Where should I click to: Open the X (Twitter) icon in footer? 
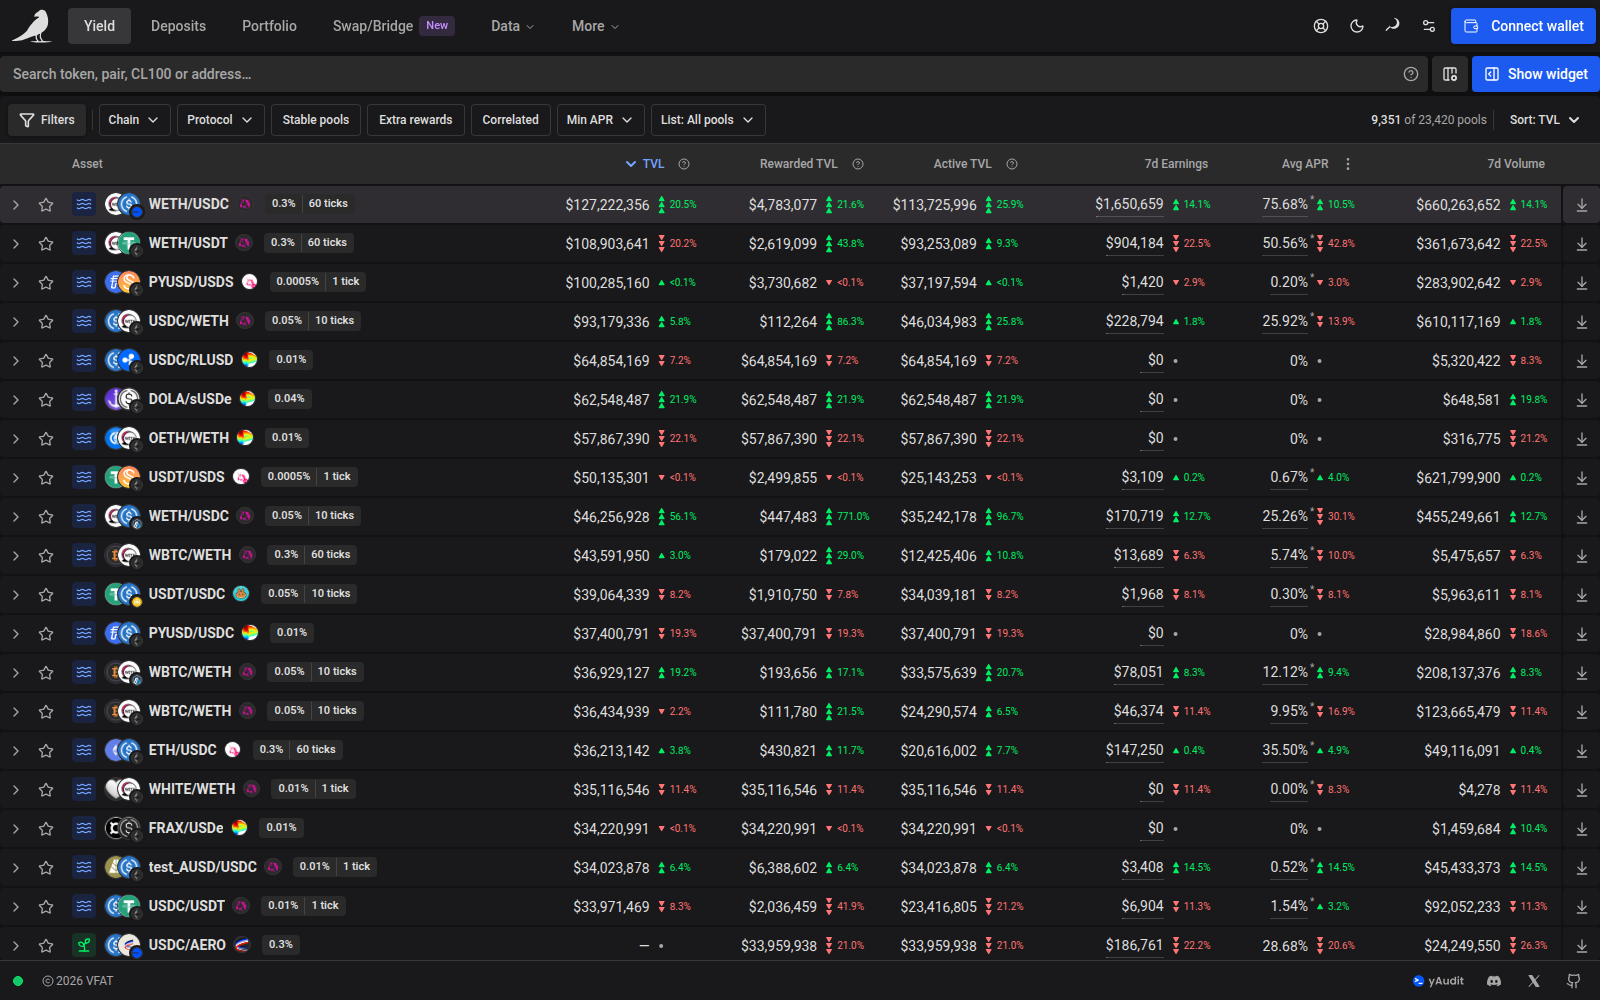pyautogui.click(x=1534, y=981)
